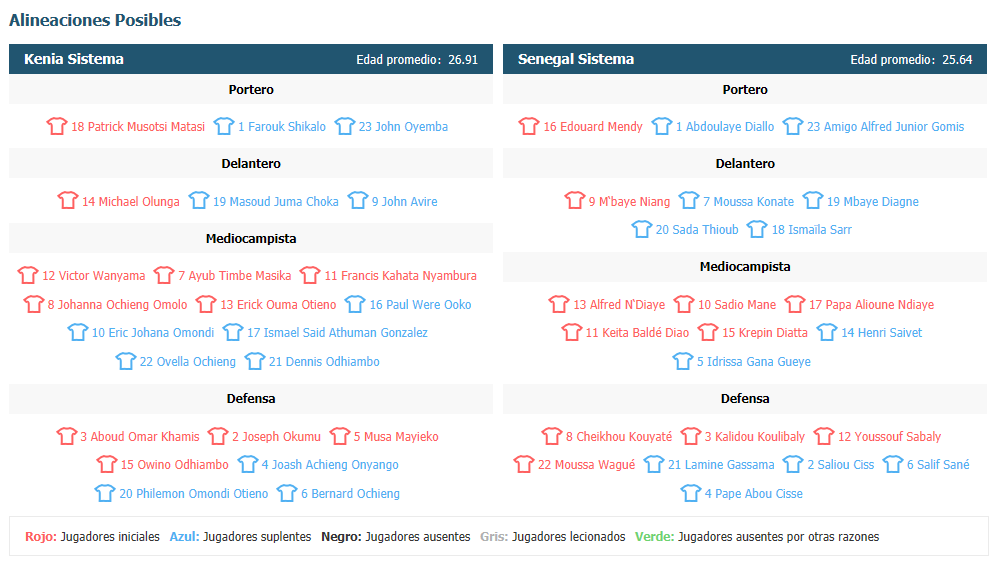The image size is (994, 561).
Task: Open 17 Ismael Said Athuman Gonzalez link
Action: (x=337, y=333)
